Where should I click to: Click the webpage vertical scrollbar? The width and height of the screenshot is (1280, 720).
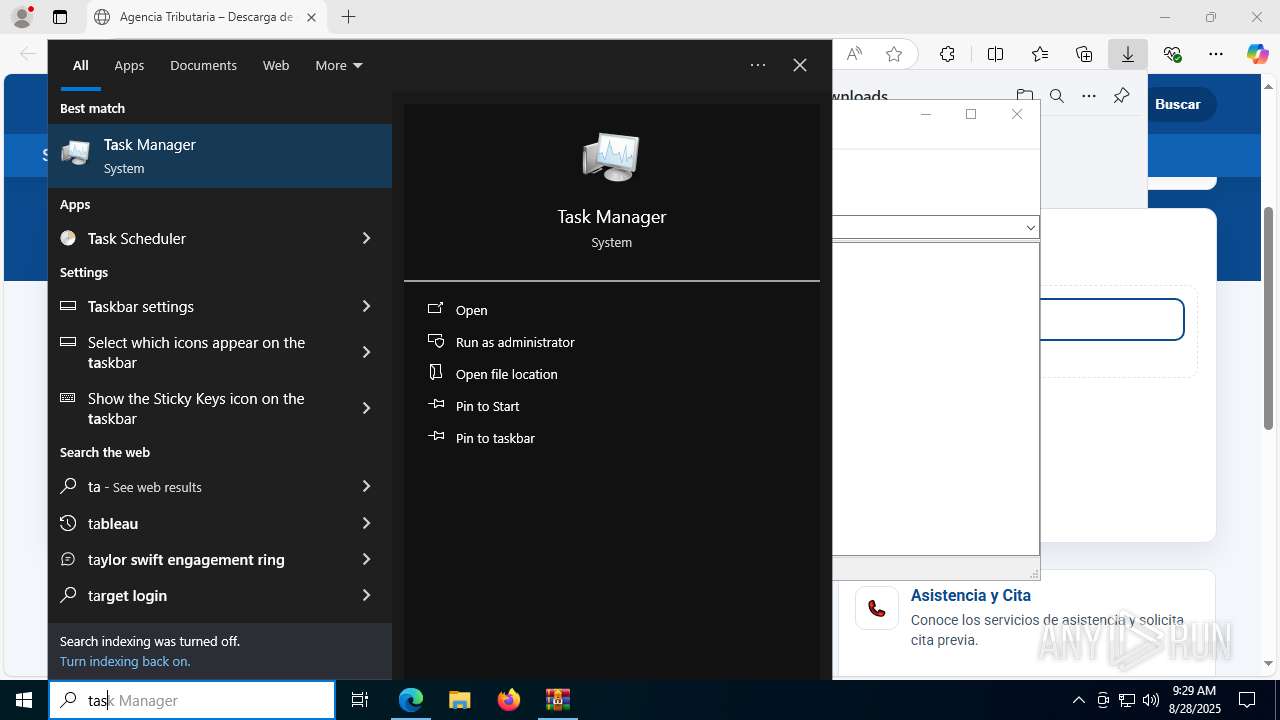[1268, 318]
